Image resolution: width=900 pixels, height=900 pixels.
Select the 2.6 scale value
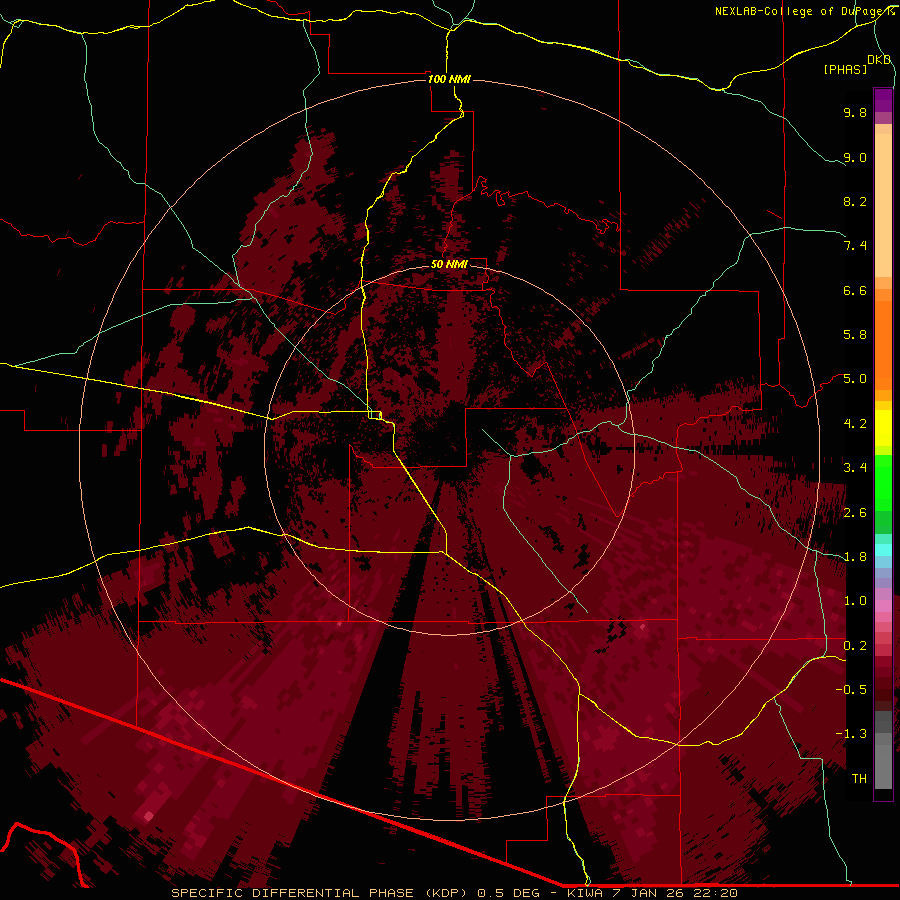(855, 513)
